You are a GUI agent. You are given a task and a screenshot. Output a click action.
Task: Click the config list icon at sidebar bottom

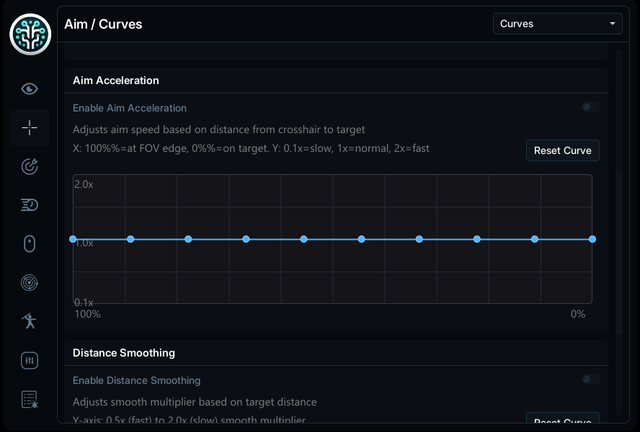click(29, 399)
